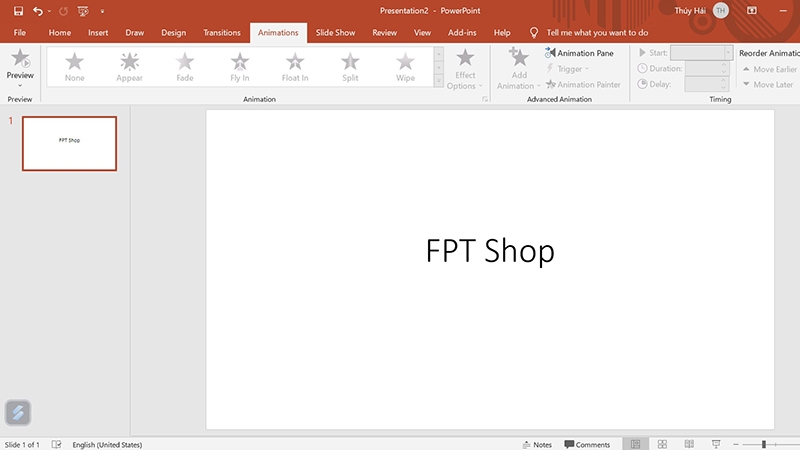The width and height of the screenshot is (800, 450).
Task: Select the Animations tab
Action: (278, 33)
